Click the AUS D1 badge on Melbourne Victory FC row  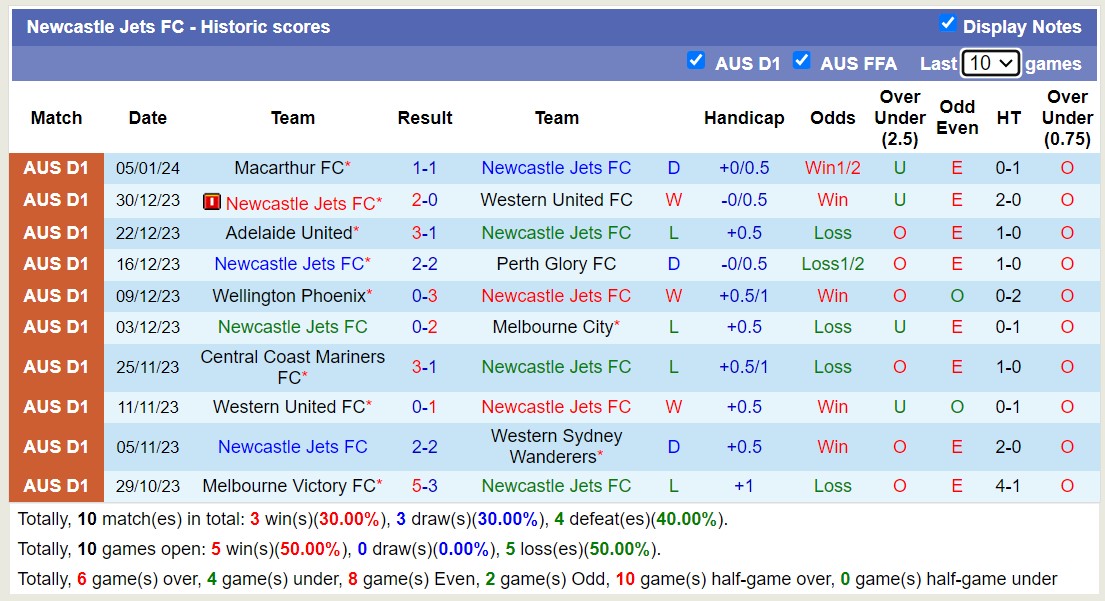56,486
